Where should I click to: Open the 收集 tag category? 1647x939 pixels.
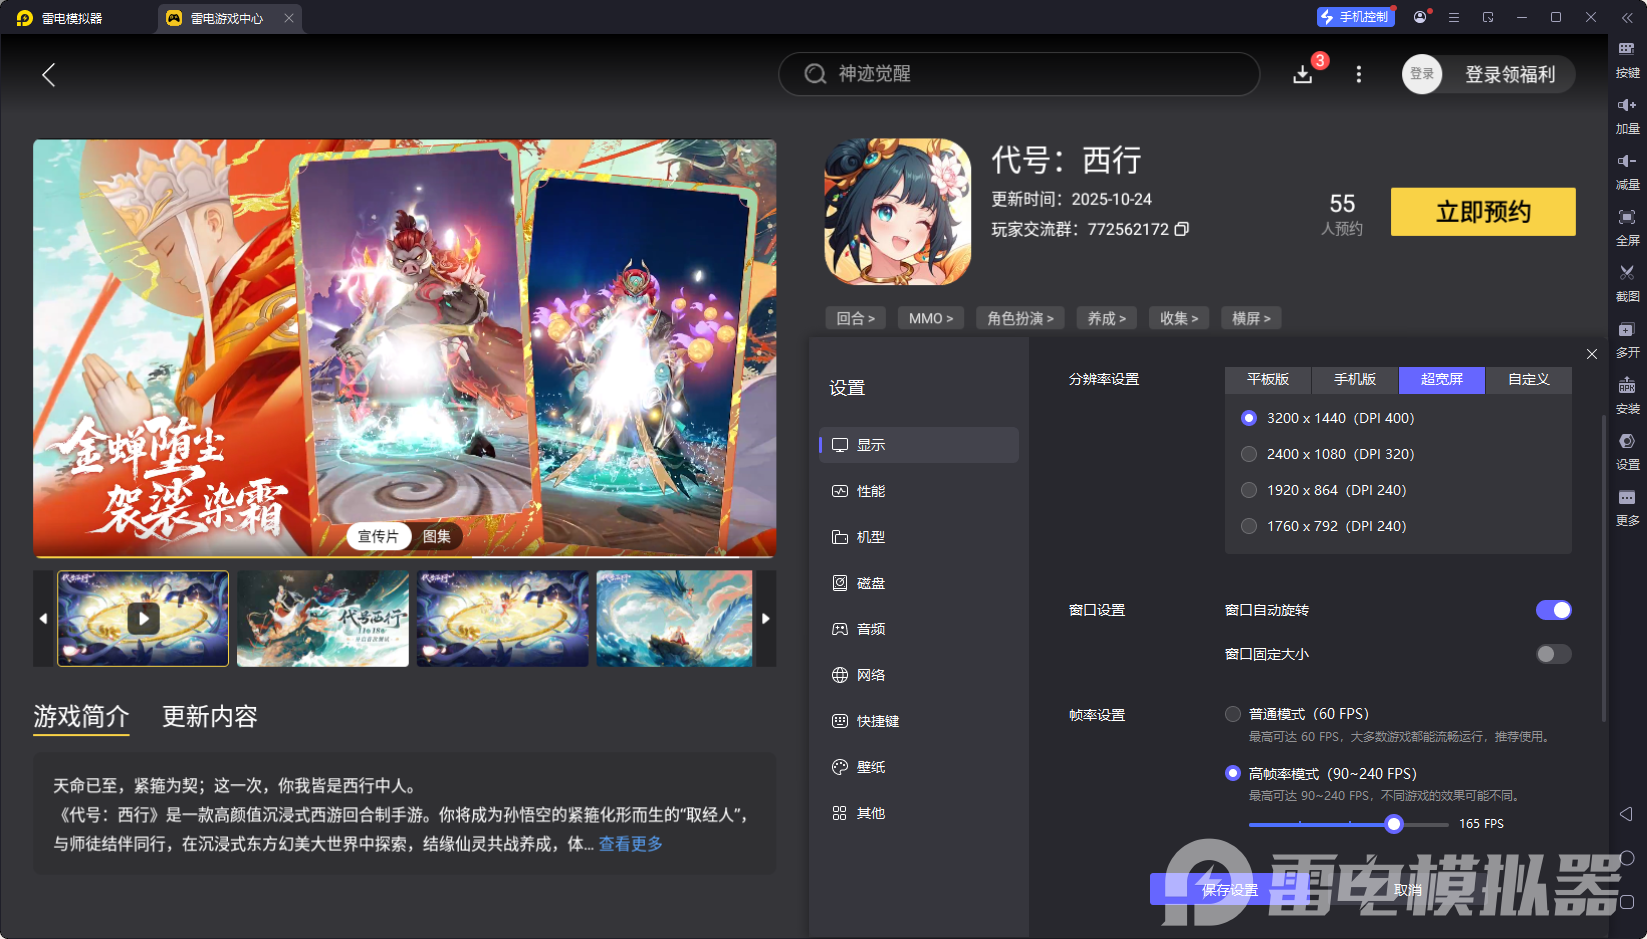click(1179, 318)
